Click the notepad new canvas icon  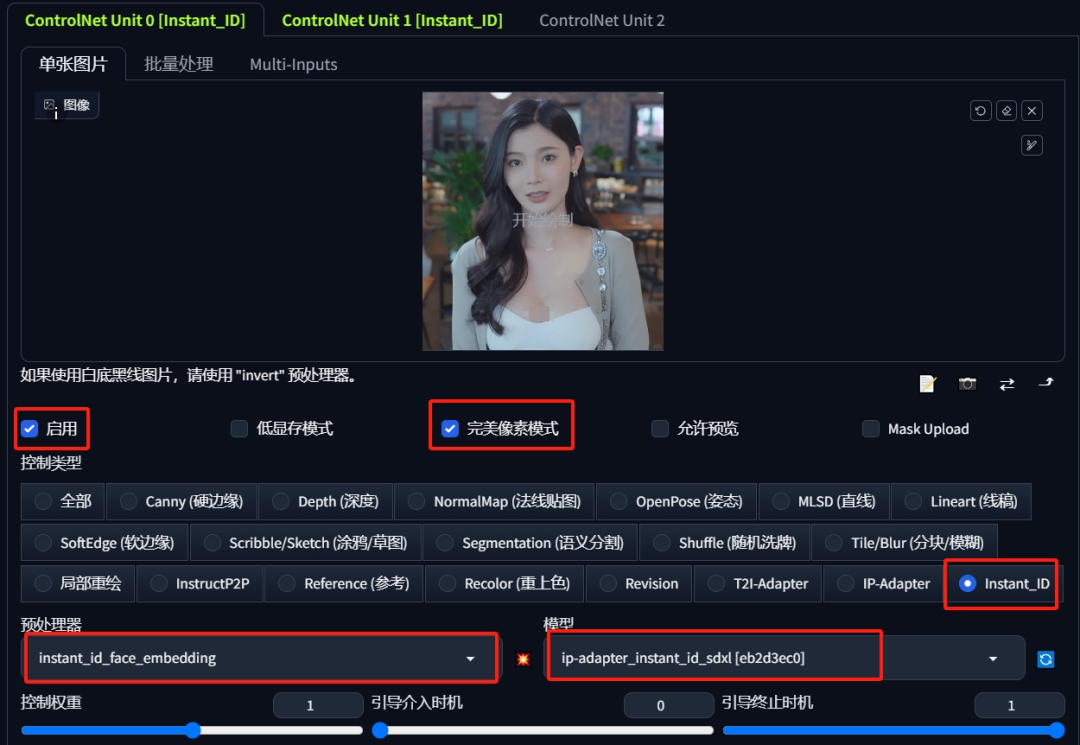(x=928, y=384)
